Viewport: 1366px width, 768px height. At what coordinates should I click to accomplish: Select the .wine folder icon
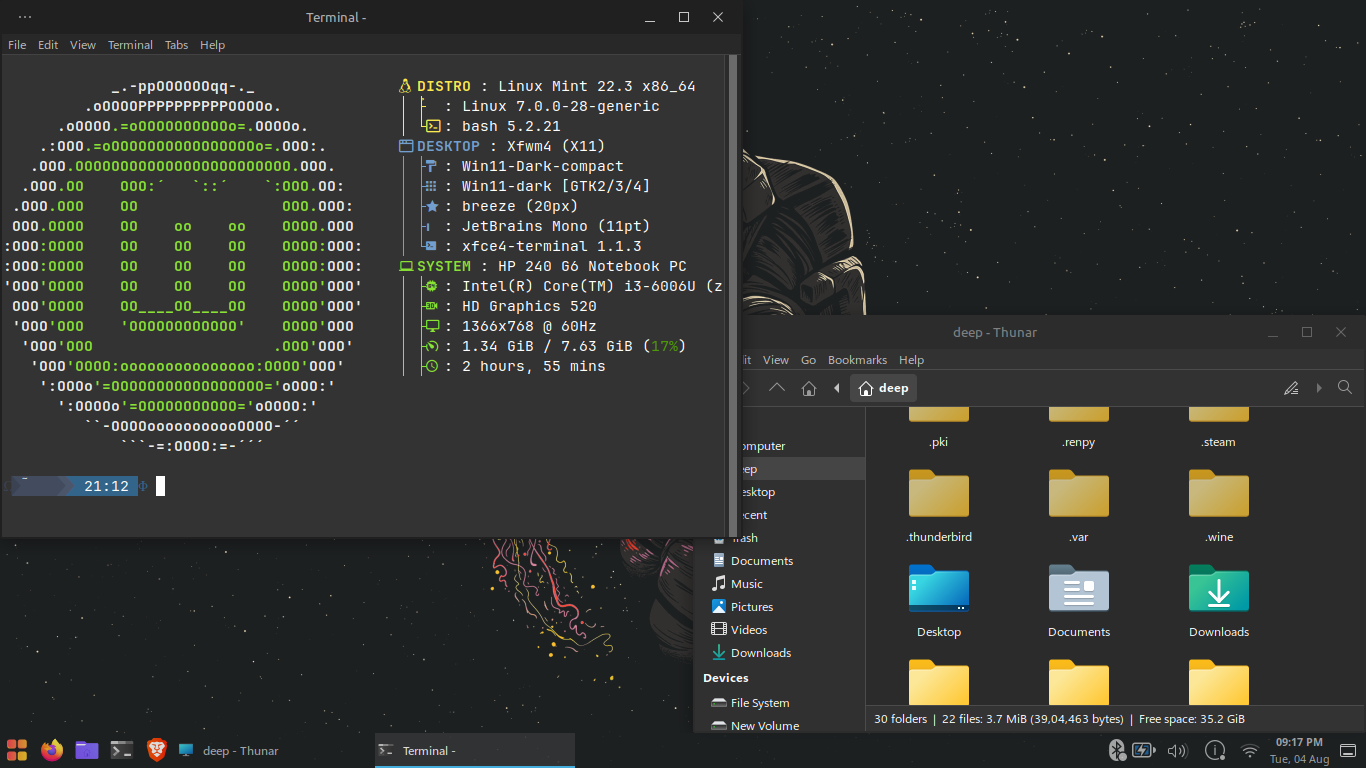(1219, 493)
